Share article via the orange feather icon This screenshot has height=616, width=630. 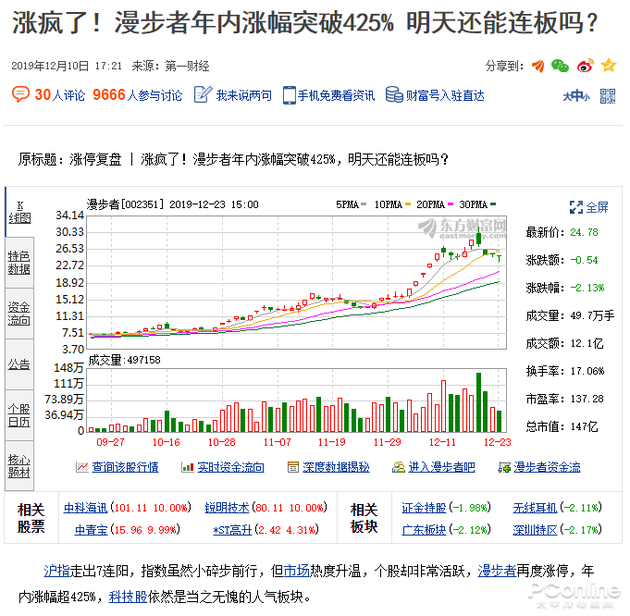coord(538,65)
